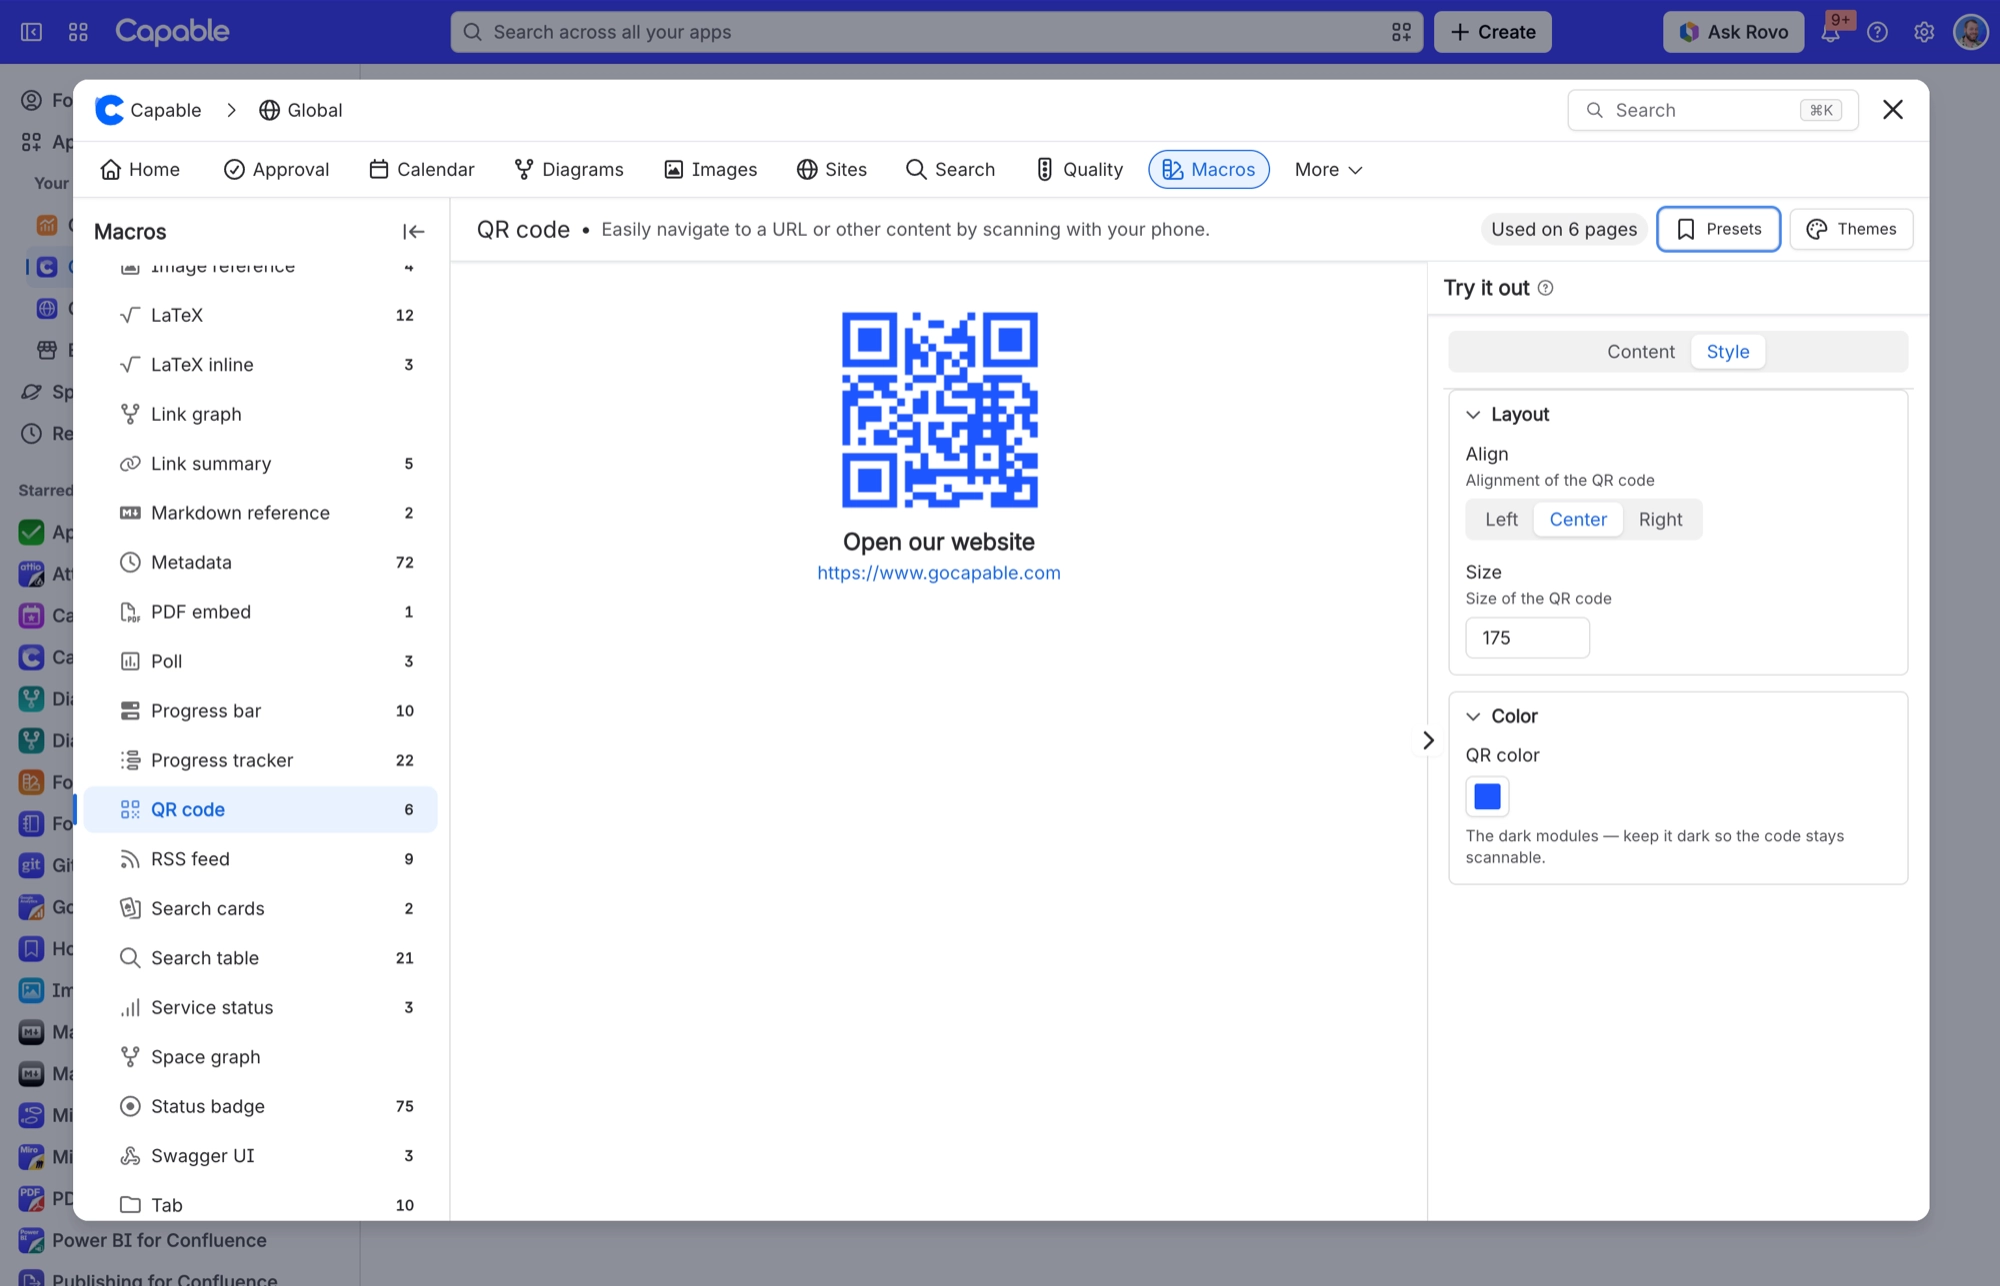Open the user profile avatar

(1971, 32)
